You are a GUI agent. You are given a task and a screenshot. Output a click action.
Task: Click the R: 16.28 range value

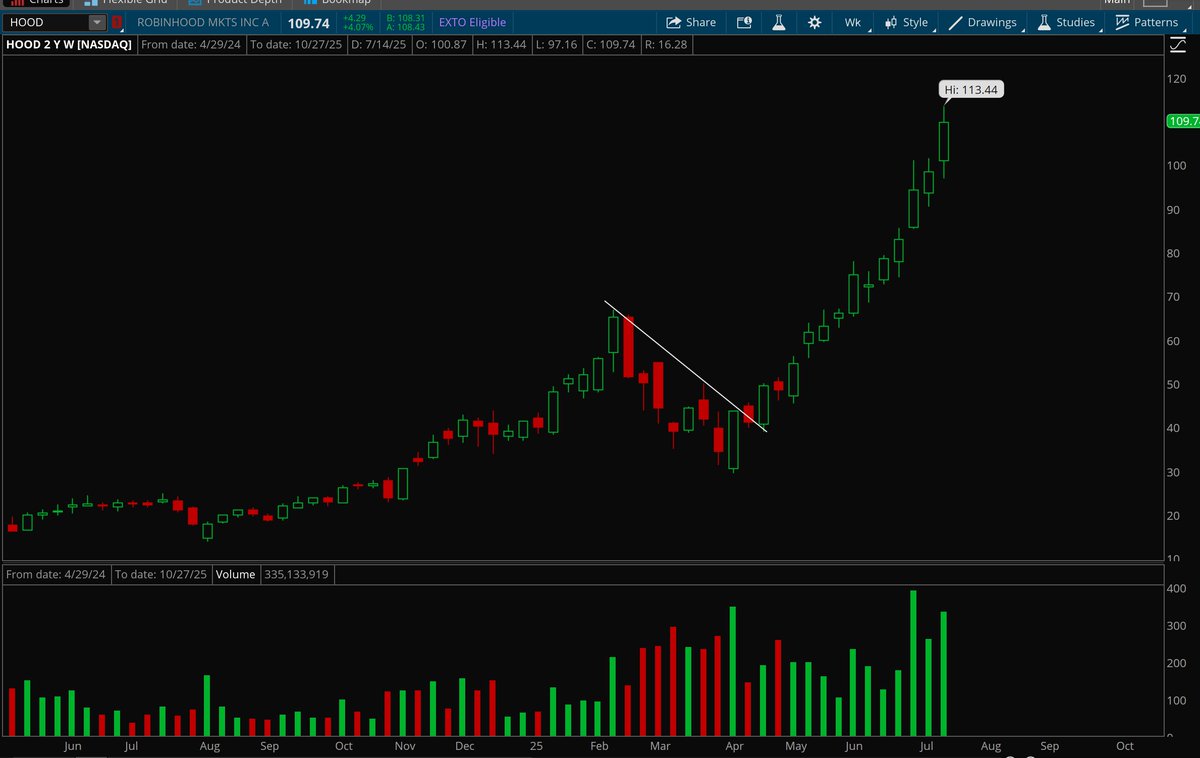[x=667, y=44]
